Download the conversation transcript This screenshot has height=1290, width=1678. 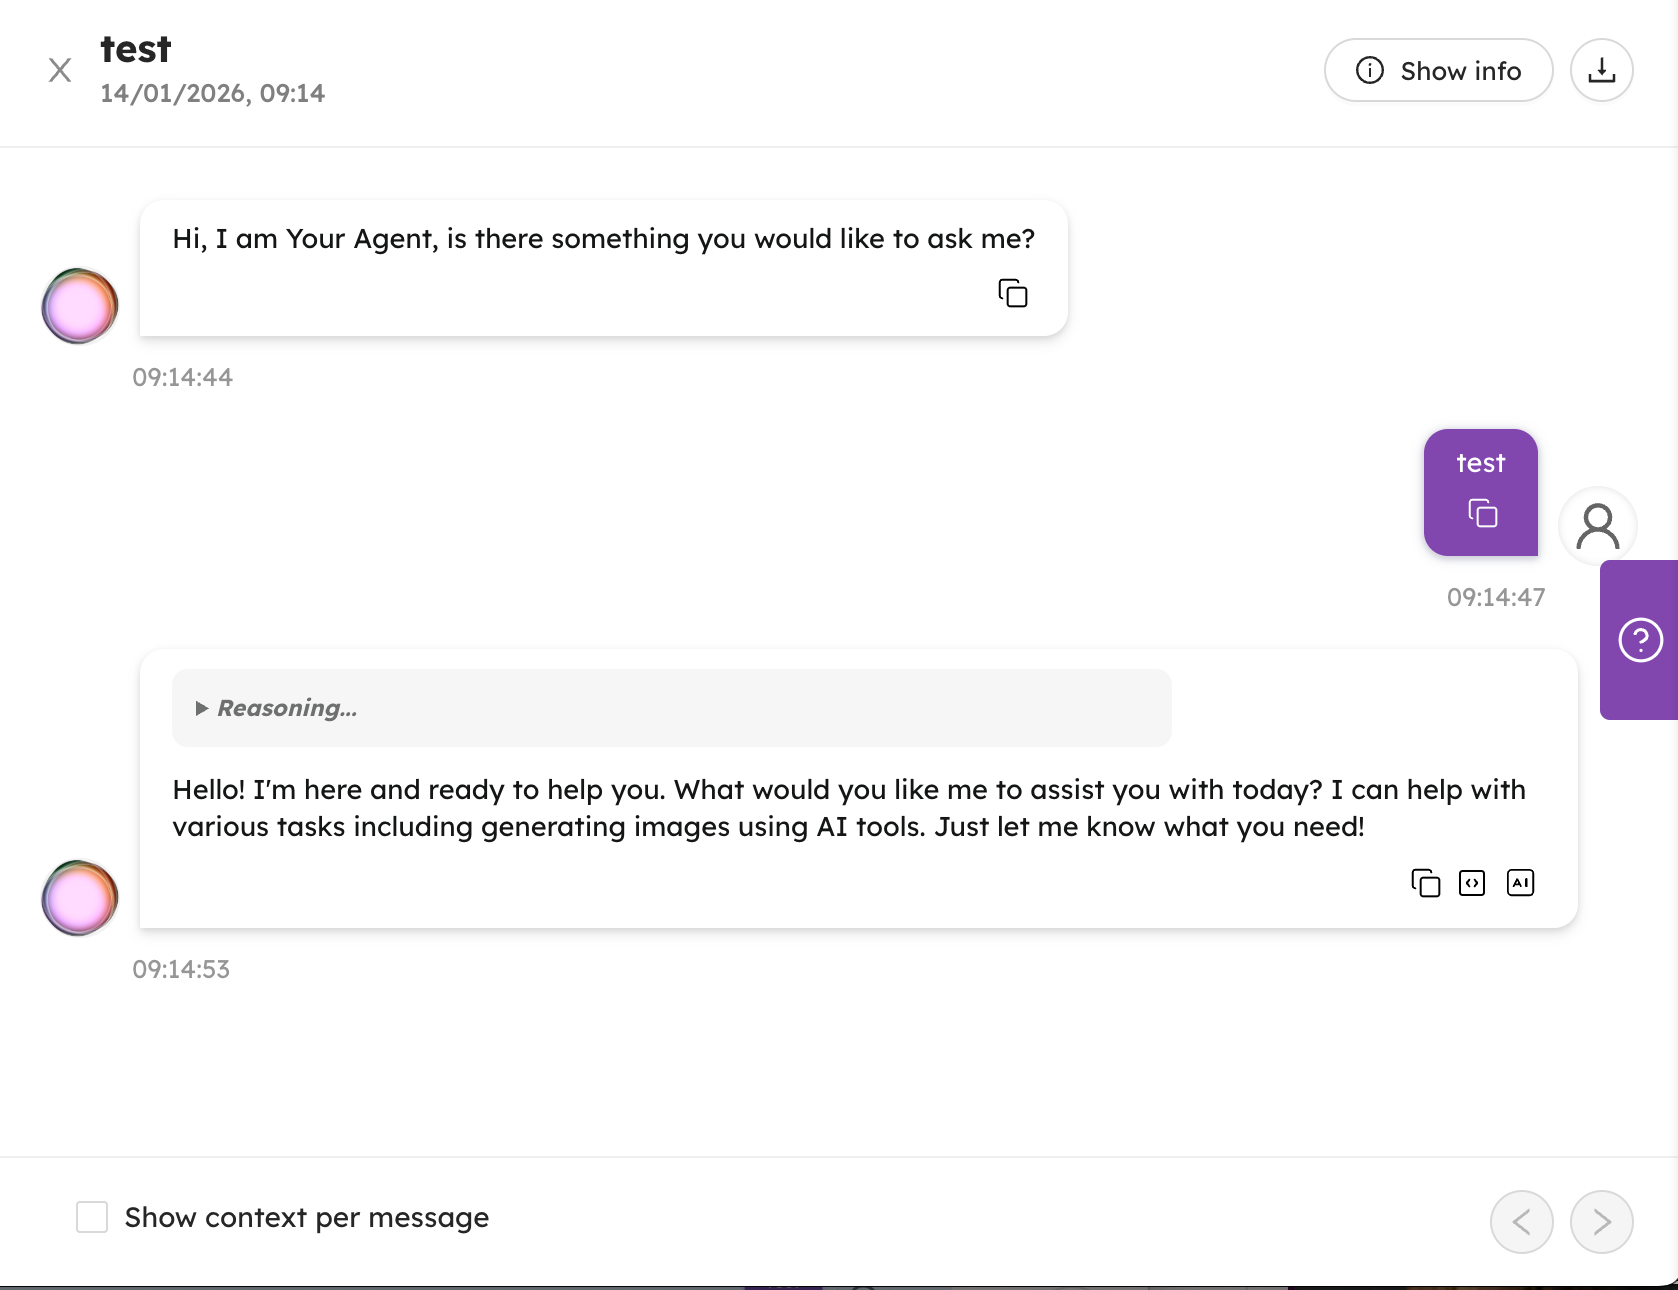(1601, 70)
